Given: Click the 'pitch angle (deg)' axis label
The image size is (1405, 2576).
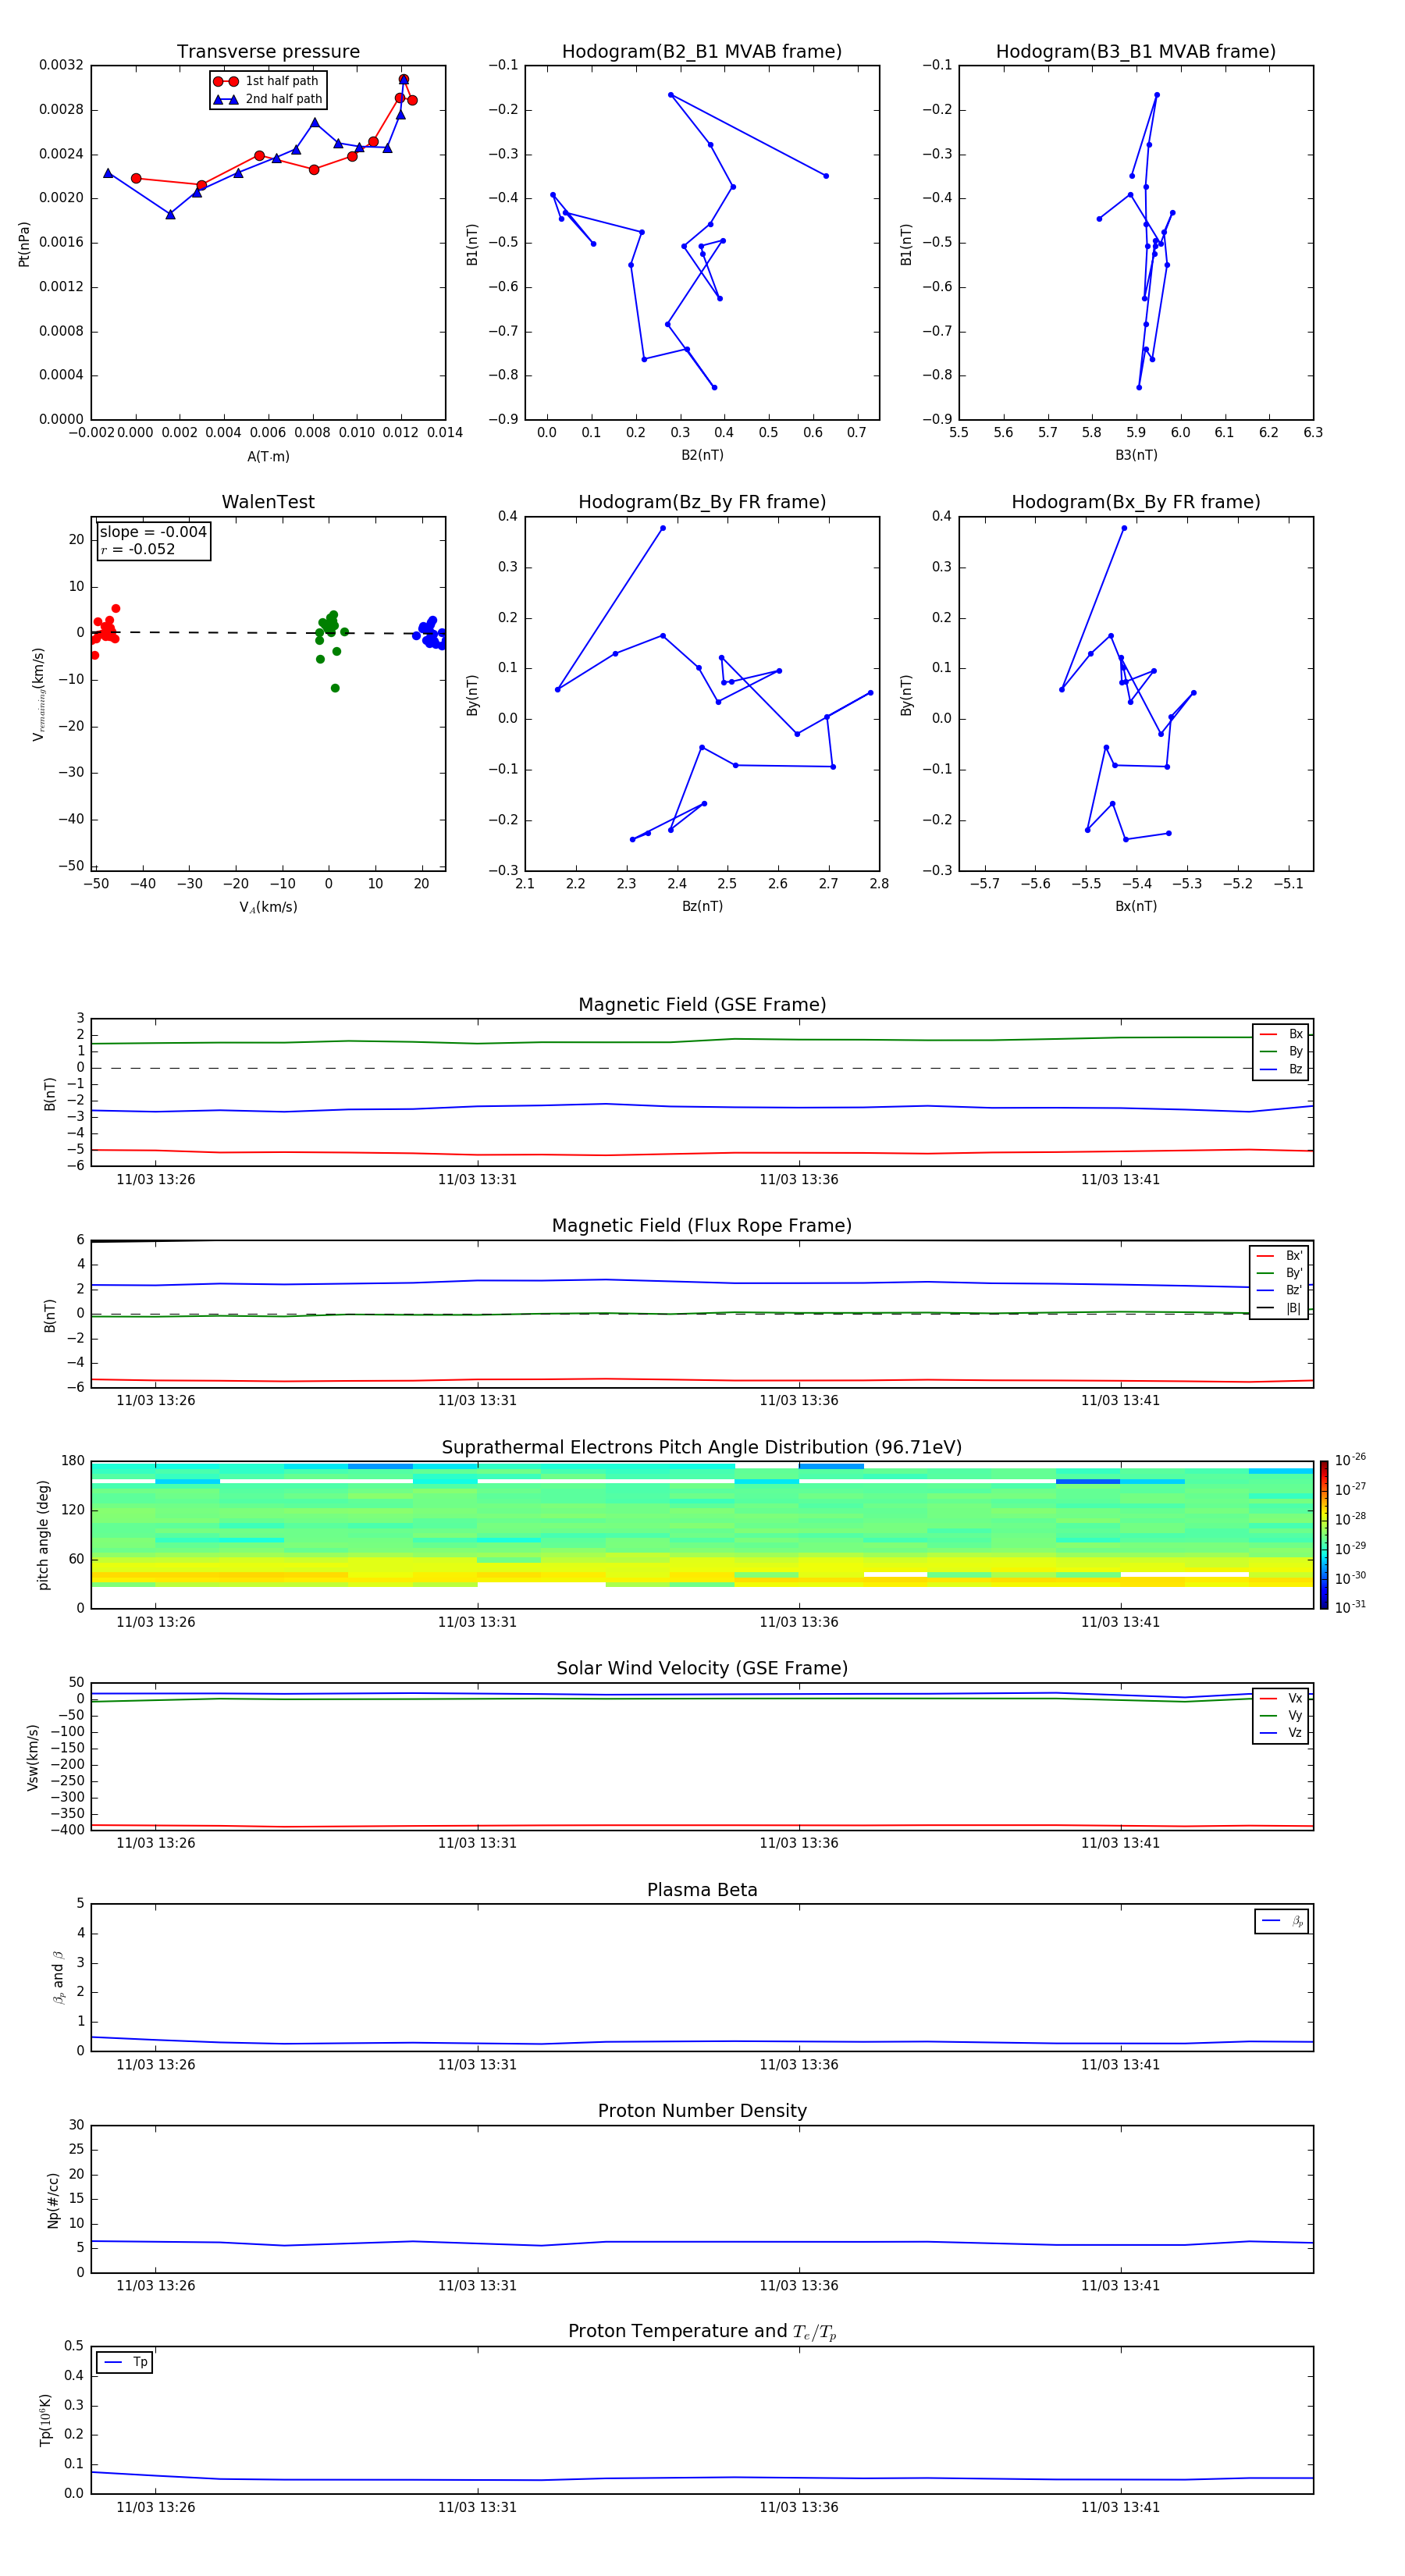Looking at the screenshot, I should [x=43, y=1535].
